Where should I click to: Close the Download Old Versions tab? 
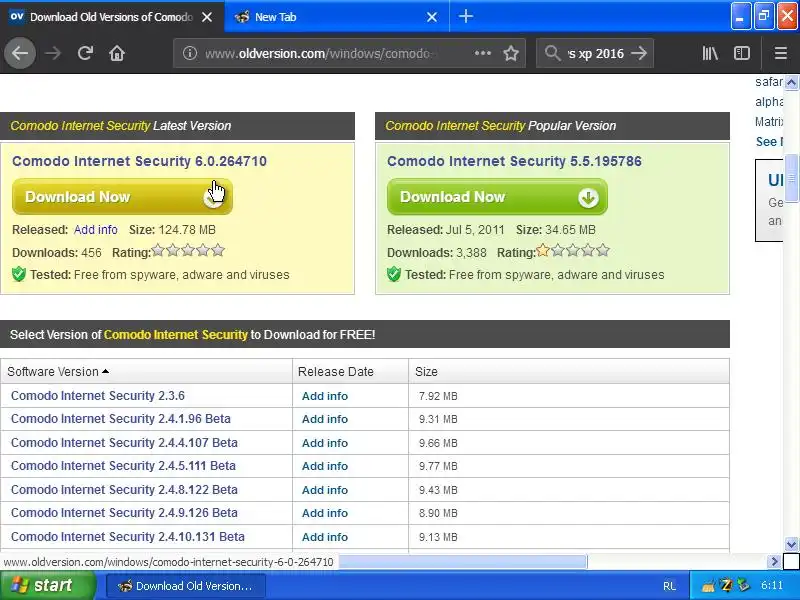click(207, 17)
